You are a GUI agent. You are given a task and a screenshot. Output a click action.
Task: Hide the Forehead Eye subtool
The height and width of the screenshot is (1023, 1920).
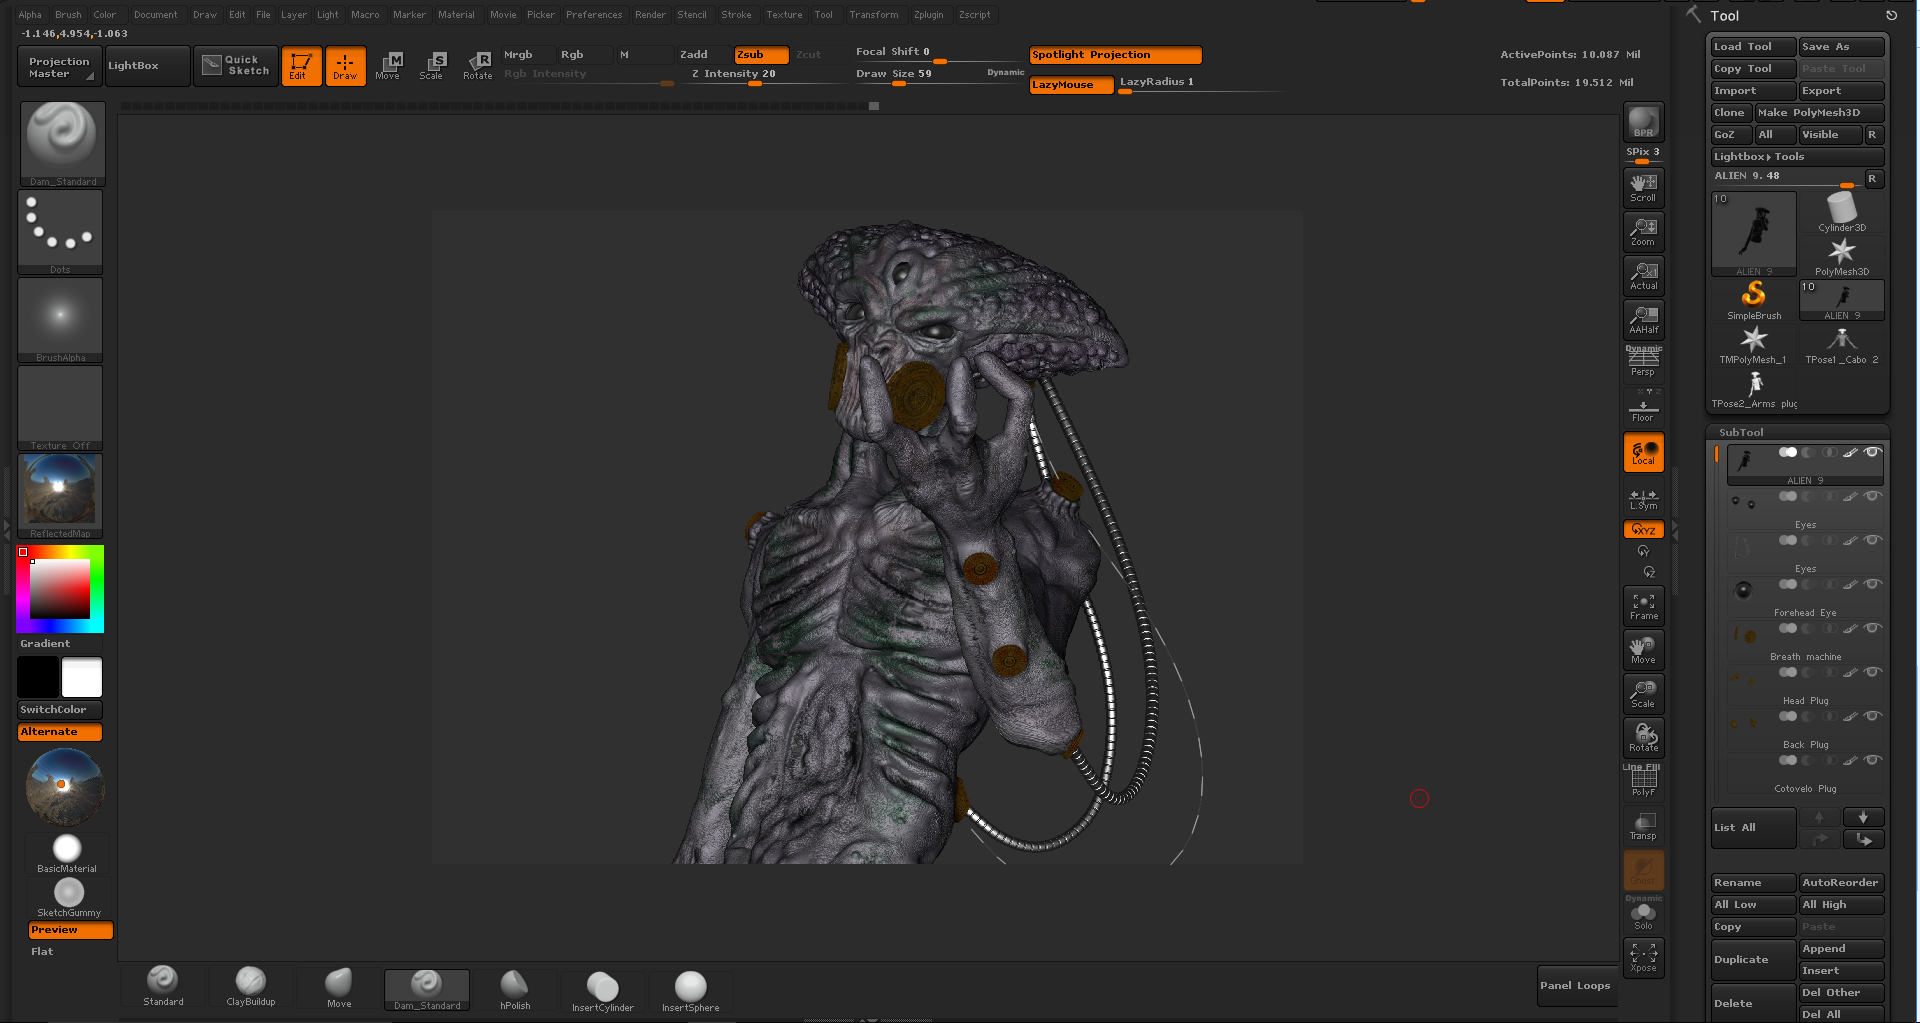click(1872, 584)
